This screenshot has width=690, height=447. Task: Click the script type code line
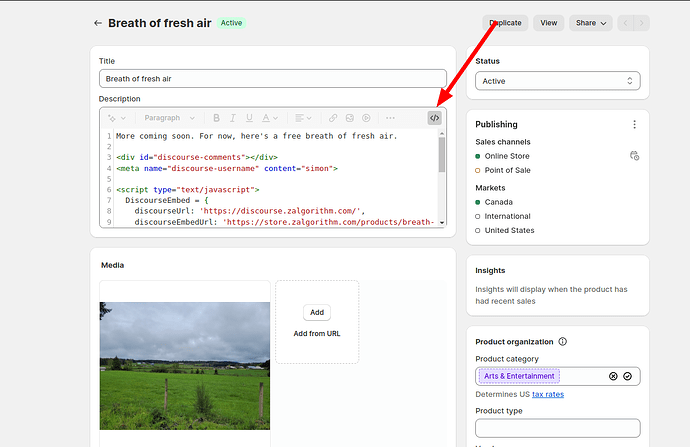click(187, 190)
